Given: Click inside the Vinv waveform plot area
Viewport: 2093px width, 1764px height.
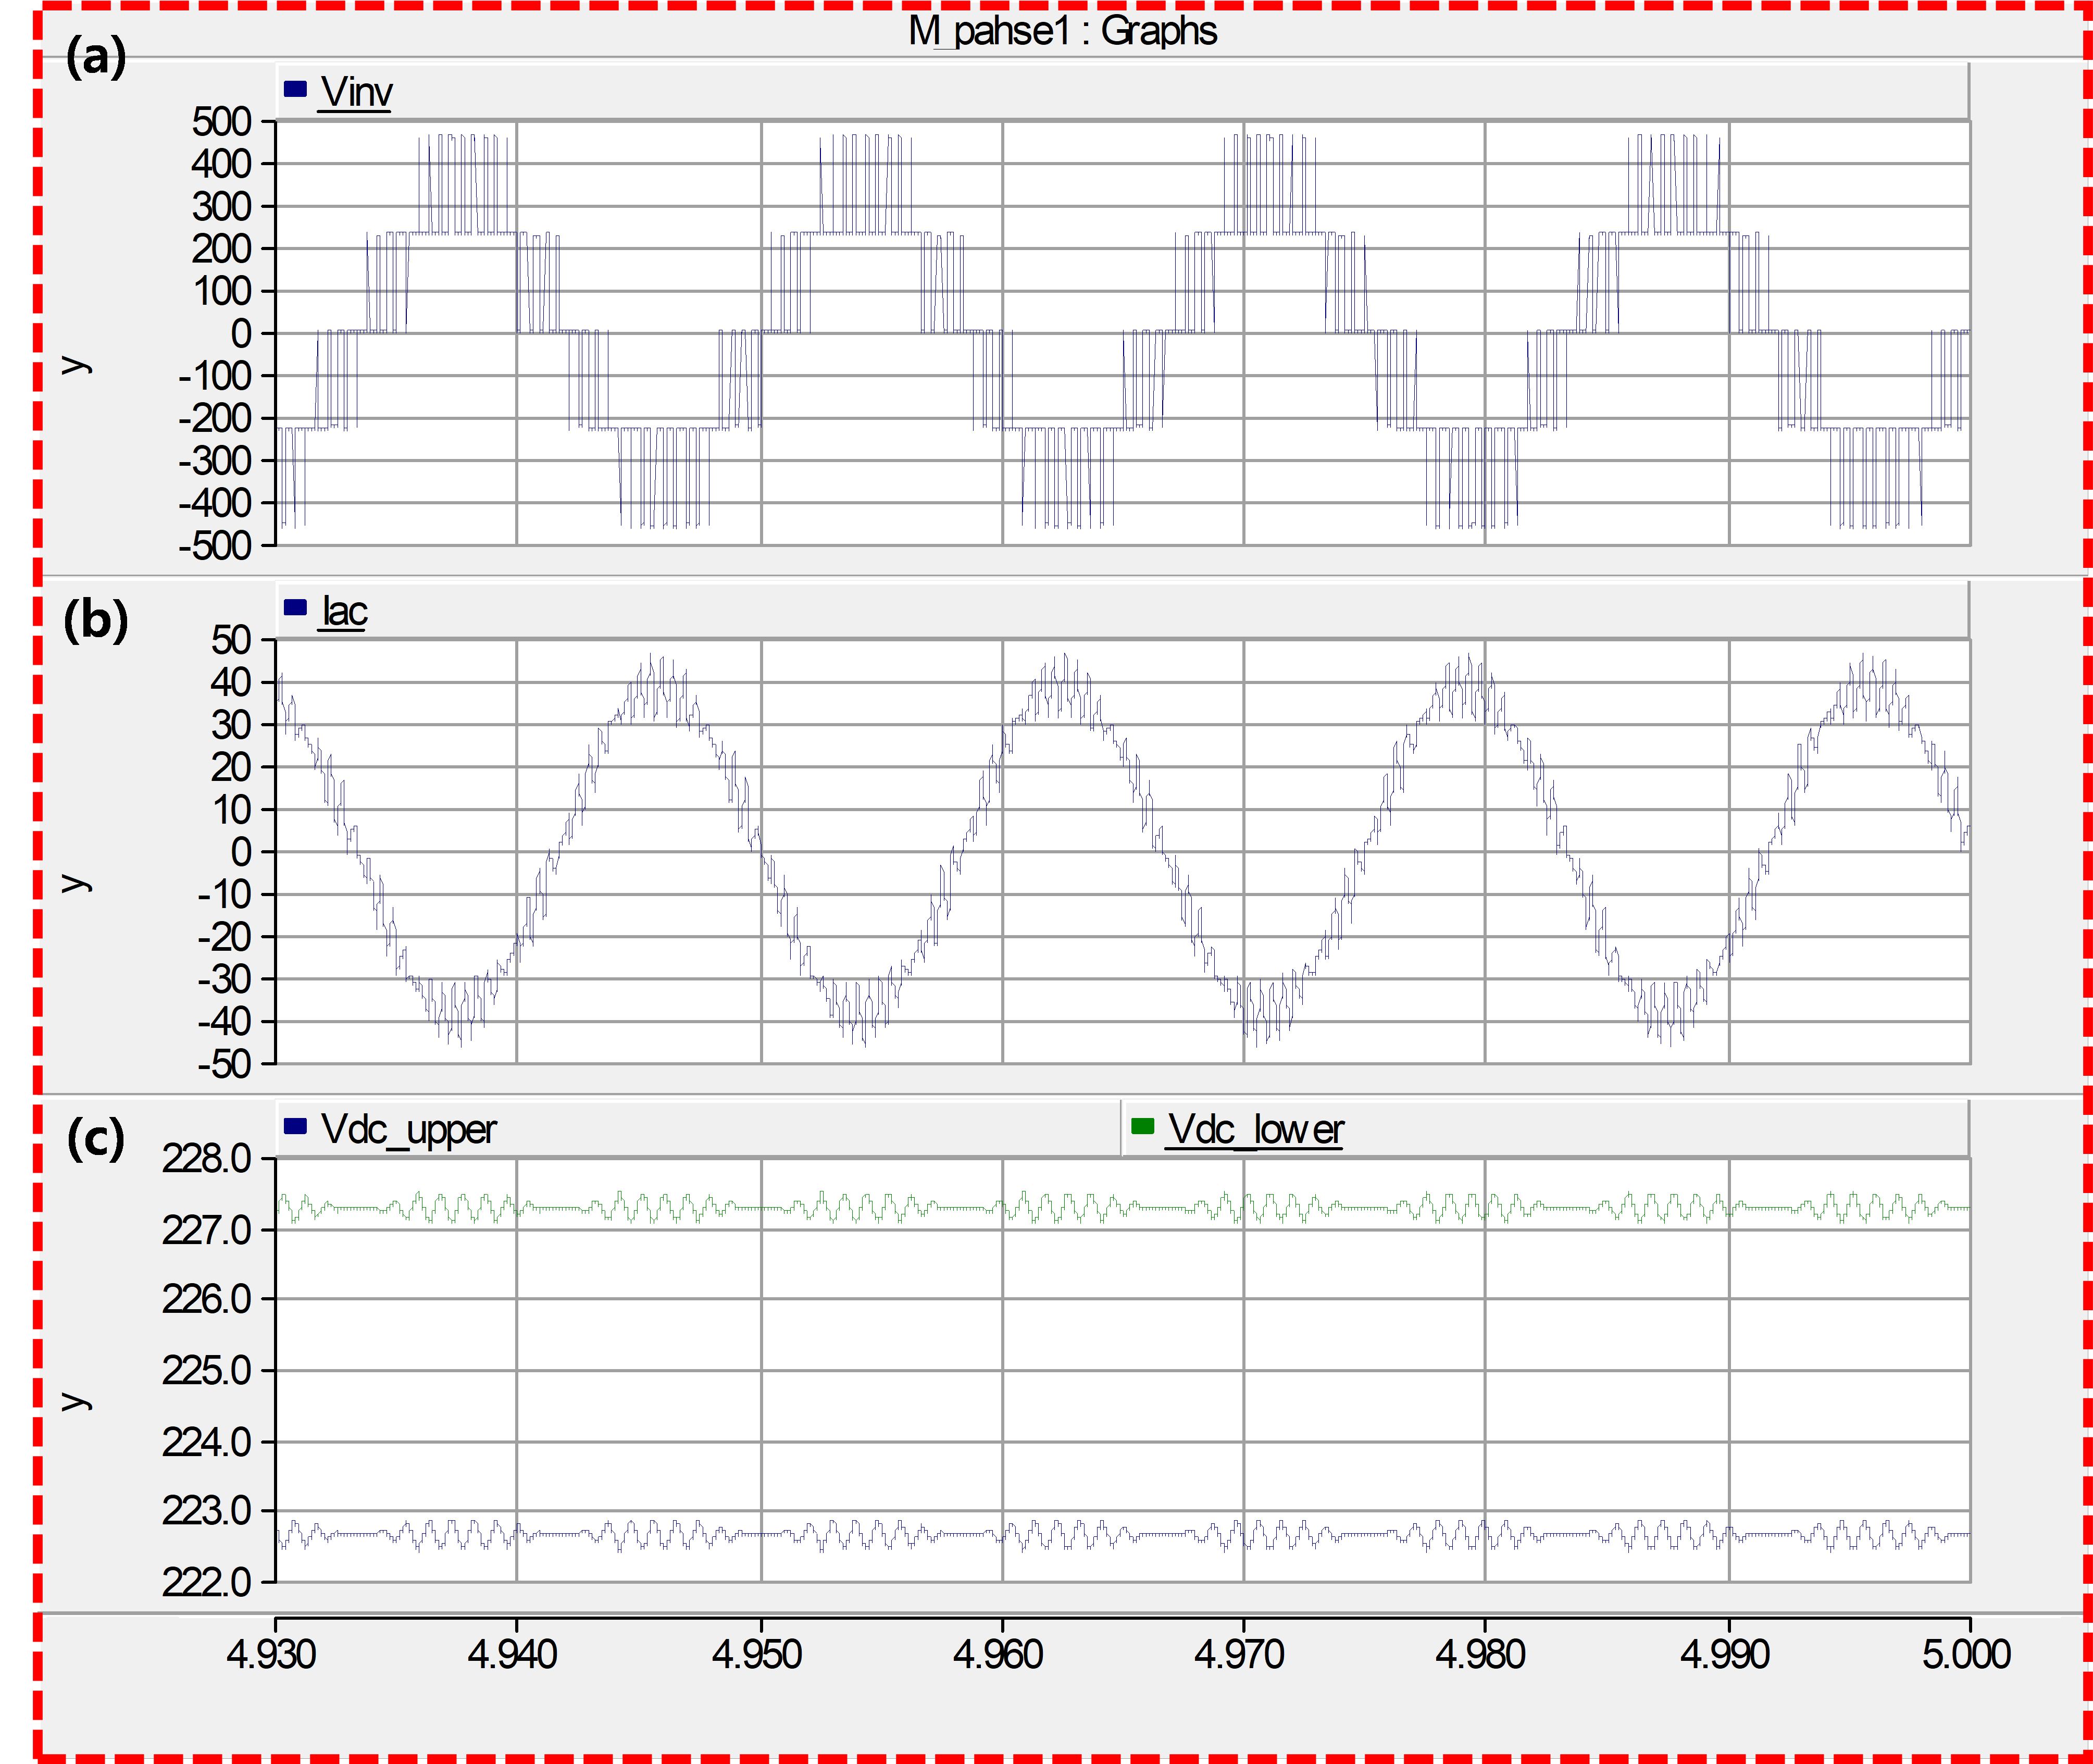Looking at the screenshot, I should click(x=1122, y=334).
